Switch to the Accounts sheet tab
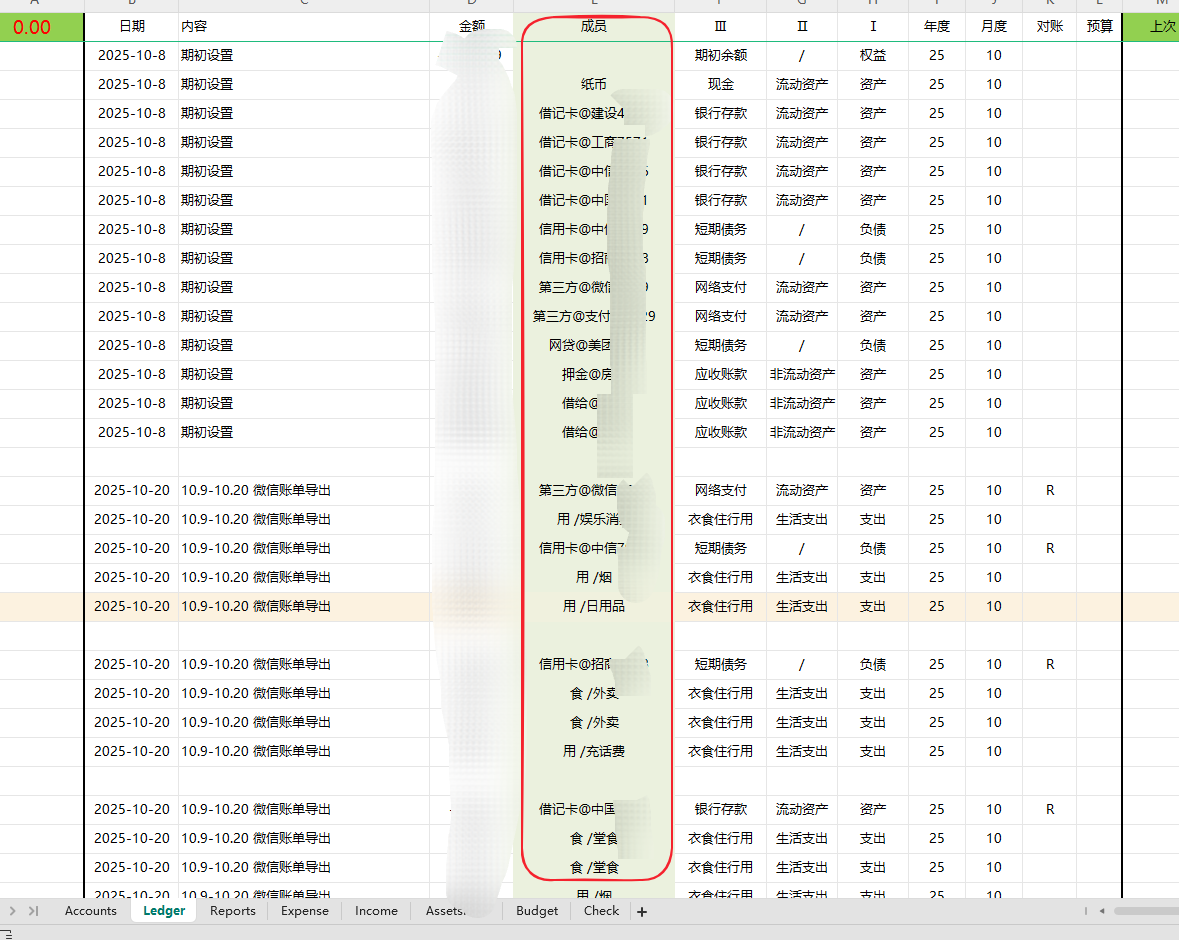This screenshot has width=1179, height=940. (91, 911)
